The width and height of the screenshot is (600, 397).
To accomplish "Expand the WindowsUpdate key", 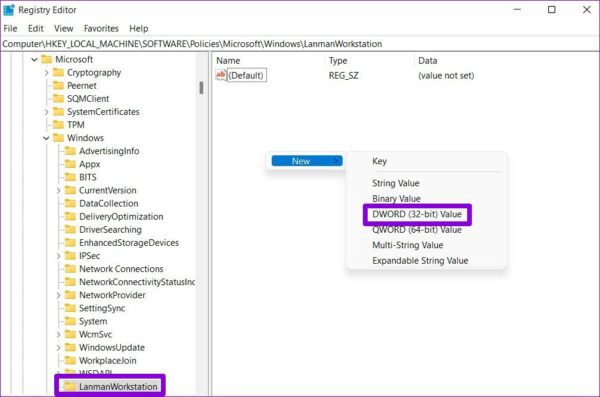I will pyautogui.click(x=59, y=348).
